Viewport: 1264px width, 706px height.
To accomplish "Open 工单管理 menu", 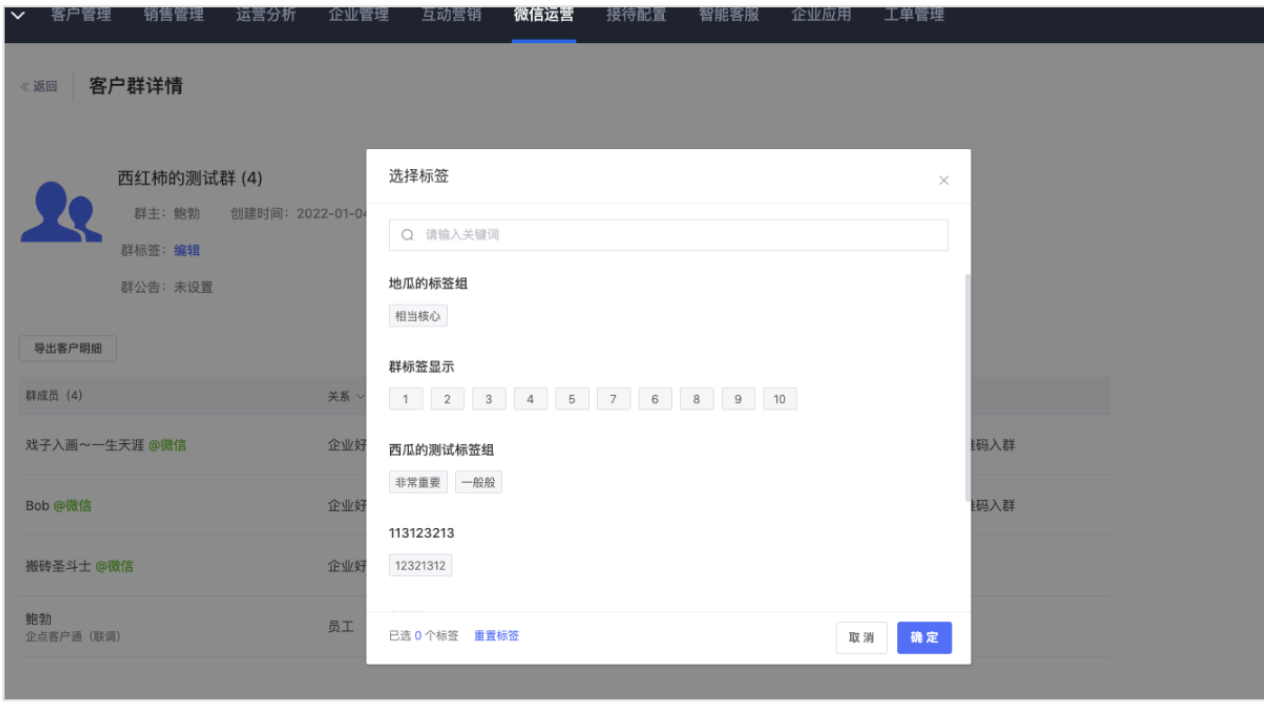I will (x=914, y=15).
